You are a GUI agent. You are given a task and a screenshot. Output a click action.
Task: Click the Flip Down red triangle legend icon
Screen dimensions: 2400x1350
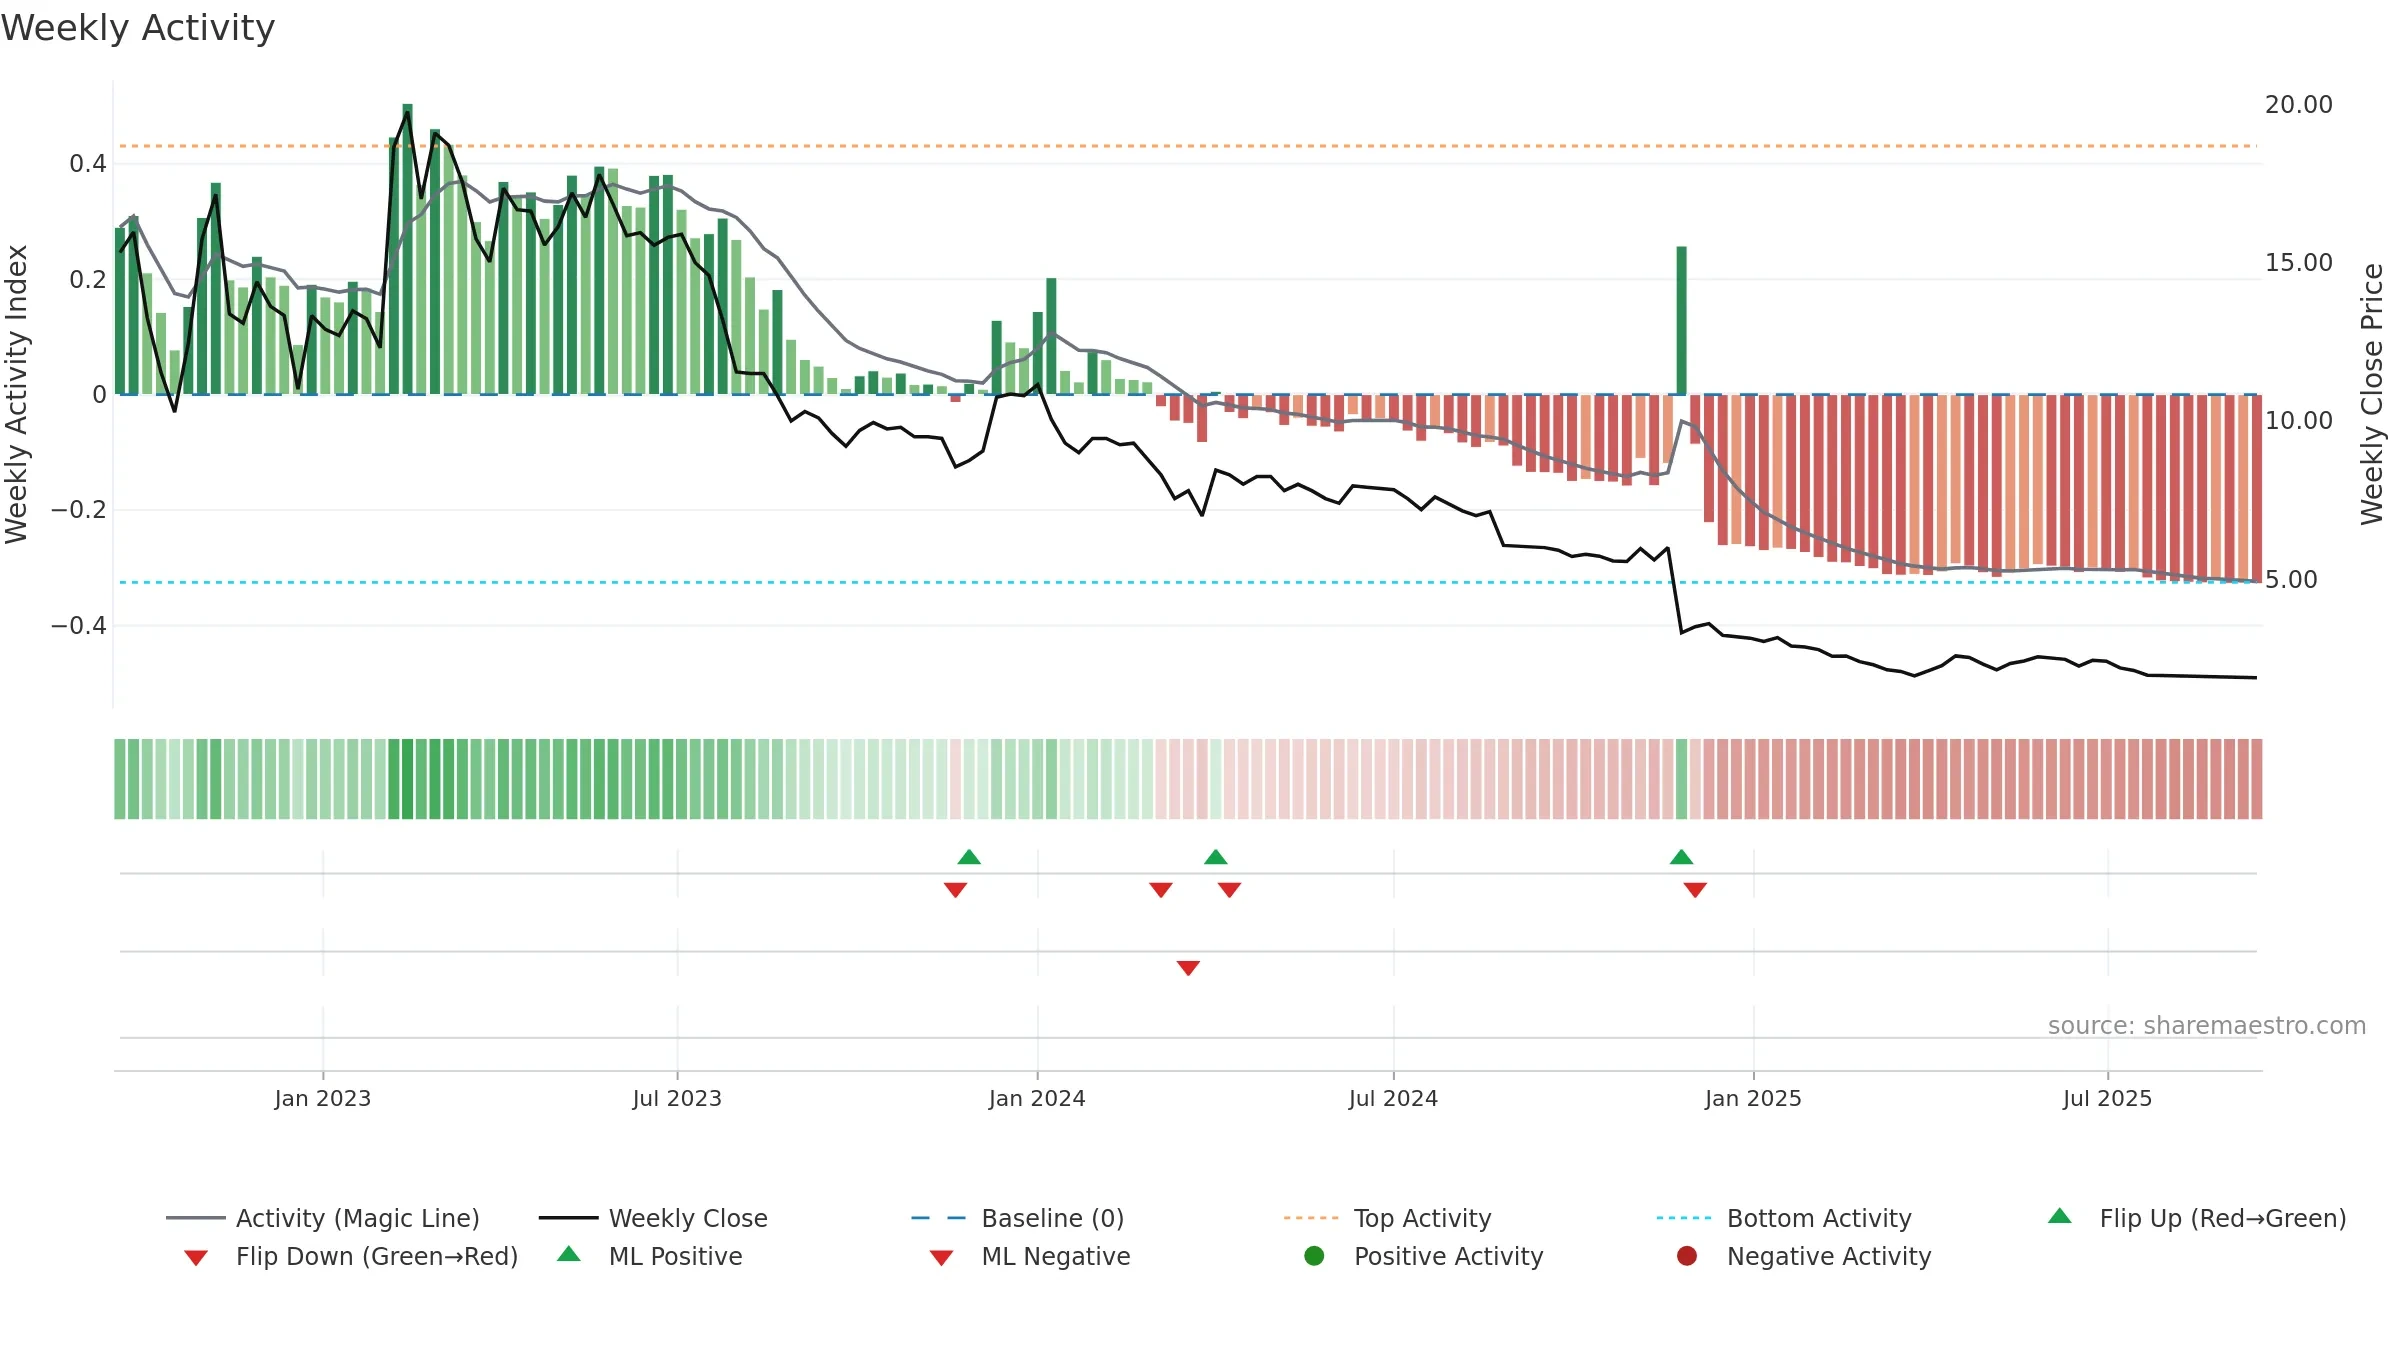pyautogui.click(x=196, y=1258)
